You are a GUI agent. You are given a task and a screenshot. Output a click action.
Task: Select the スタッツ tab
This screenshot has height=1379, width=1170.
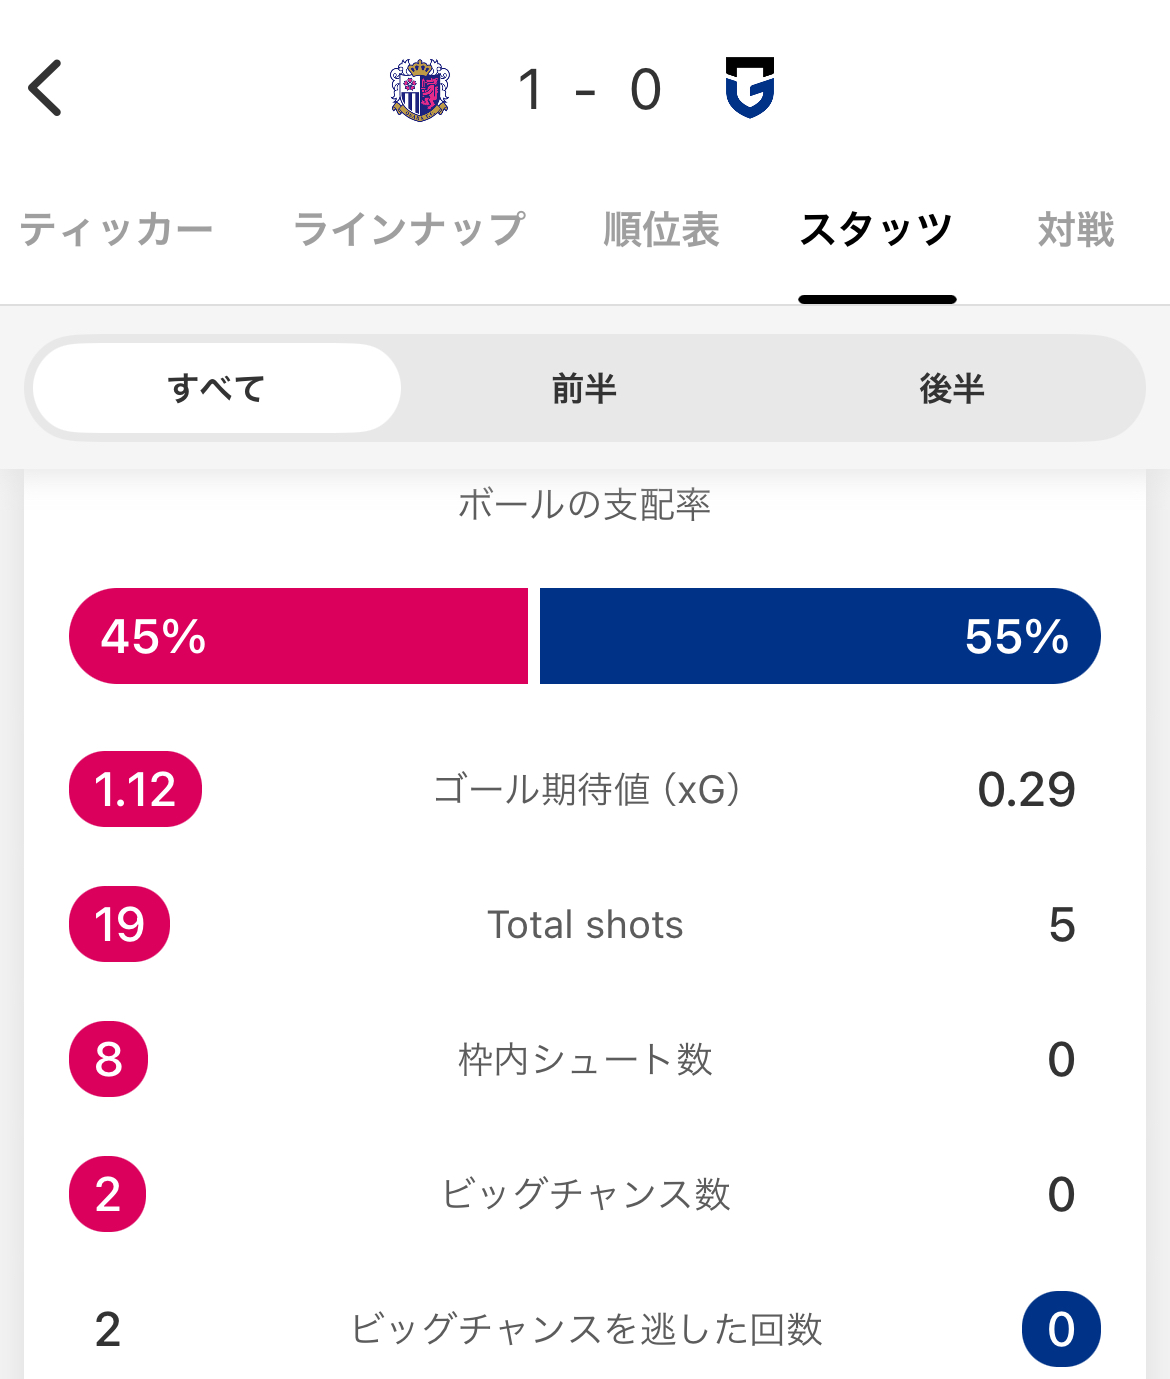point(877,230)
